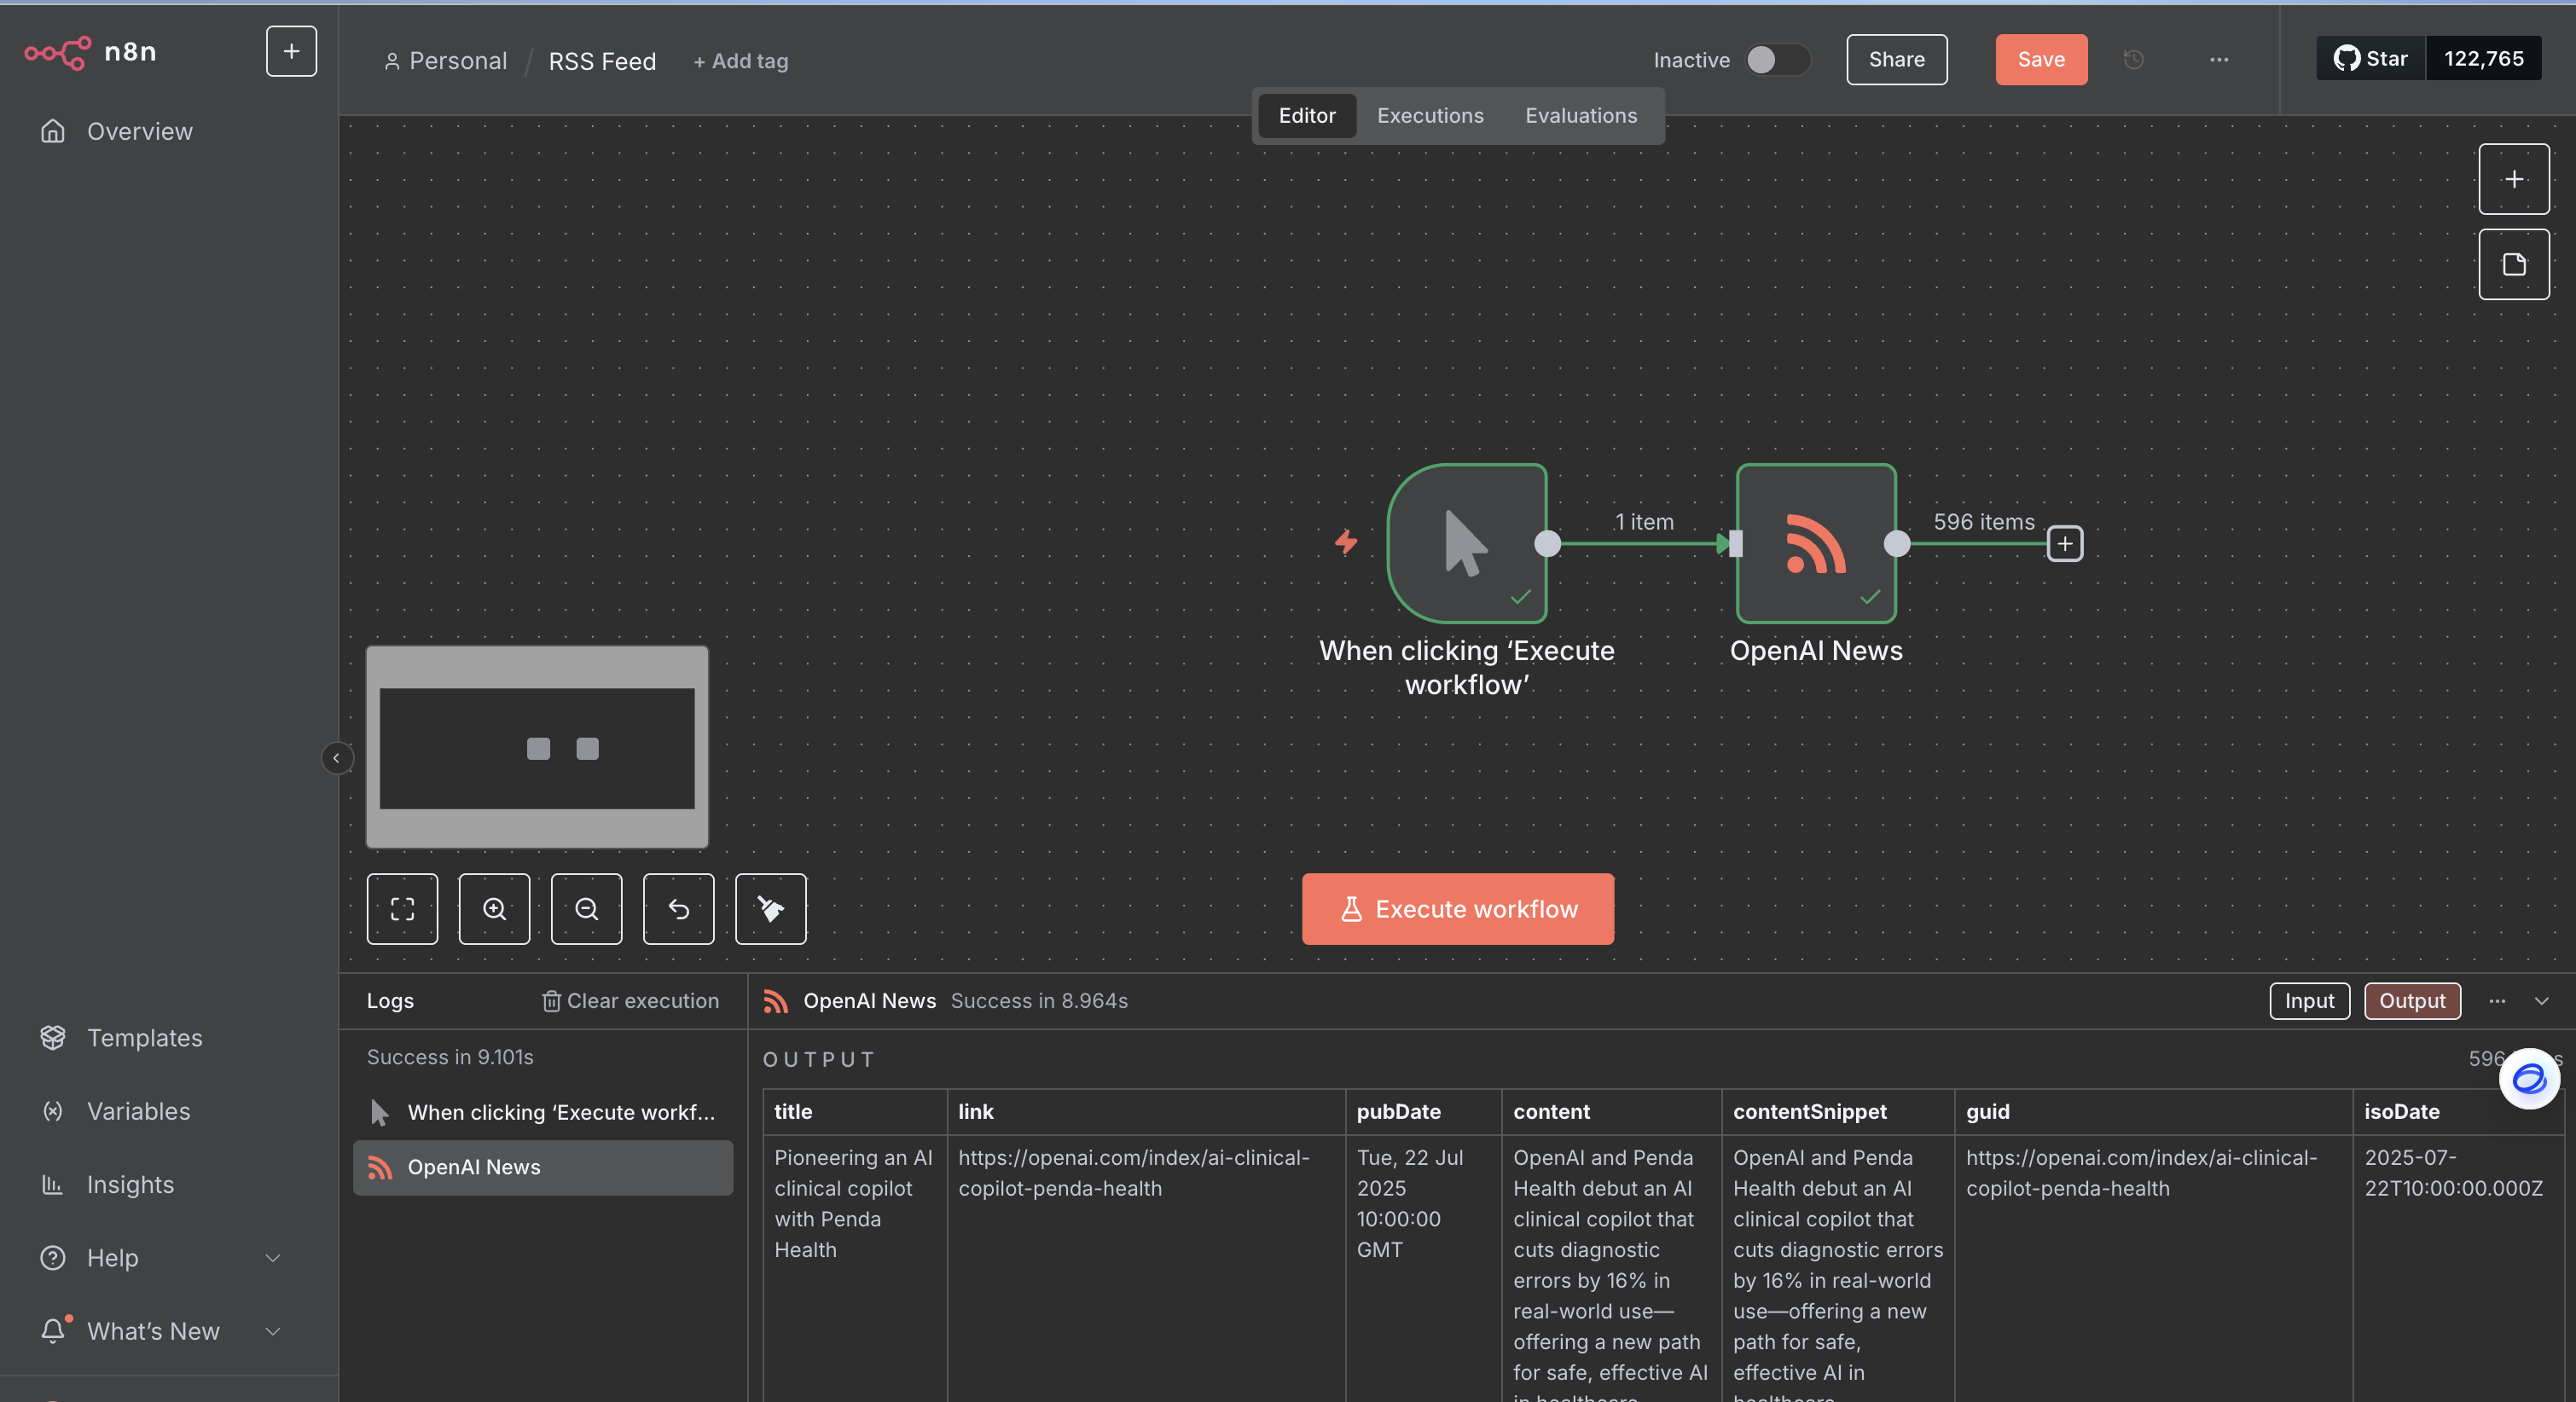Click the plus button beside n8n logo
Image resolution: width=2576 pixels, height=1402 pixels.
click(x=291, y=51)
